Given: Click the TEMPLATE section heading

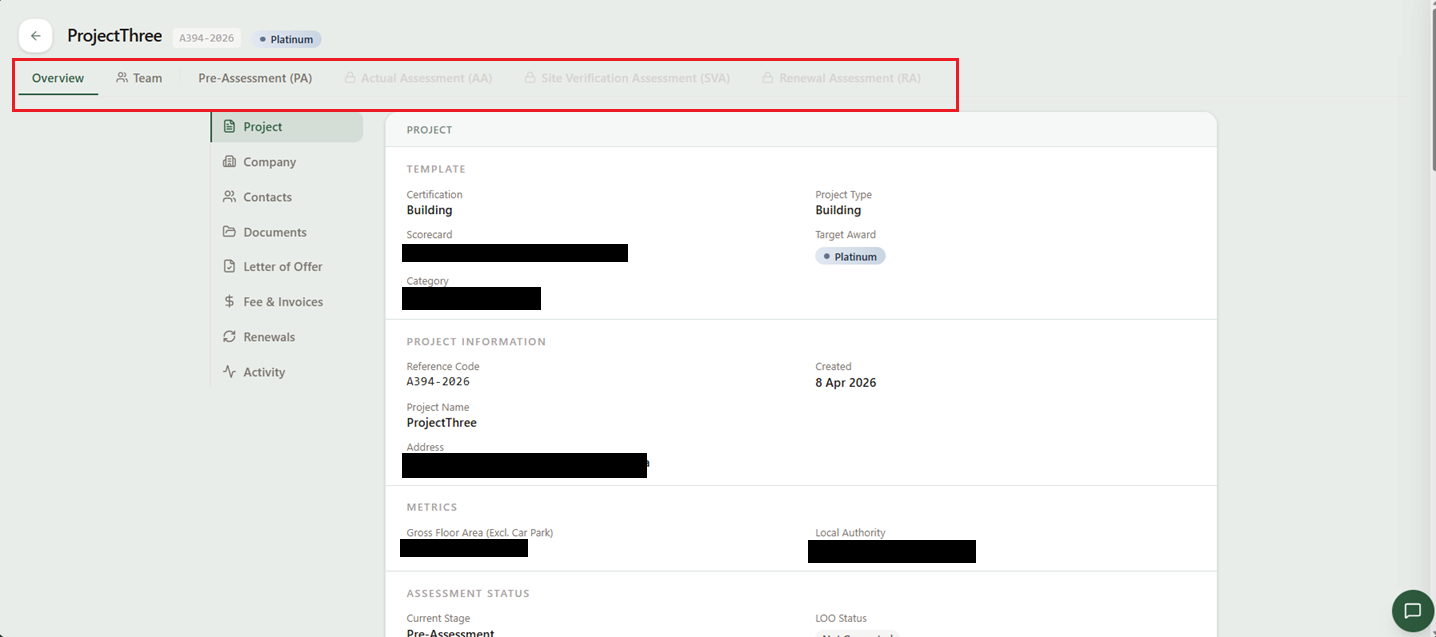Looking at the screenshot, I should click(x=436, y=169).
